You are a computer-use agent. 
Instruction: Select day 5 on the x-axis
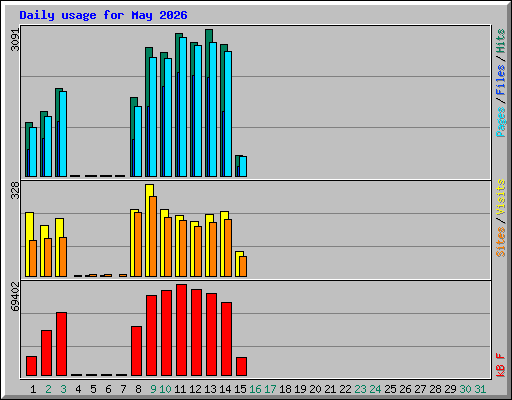[x=93, y=389]
